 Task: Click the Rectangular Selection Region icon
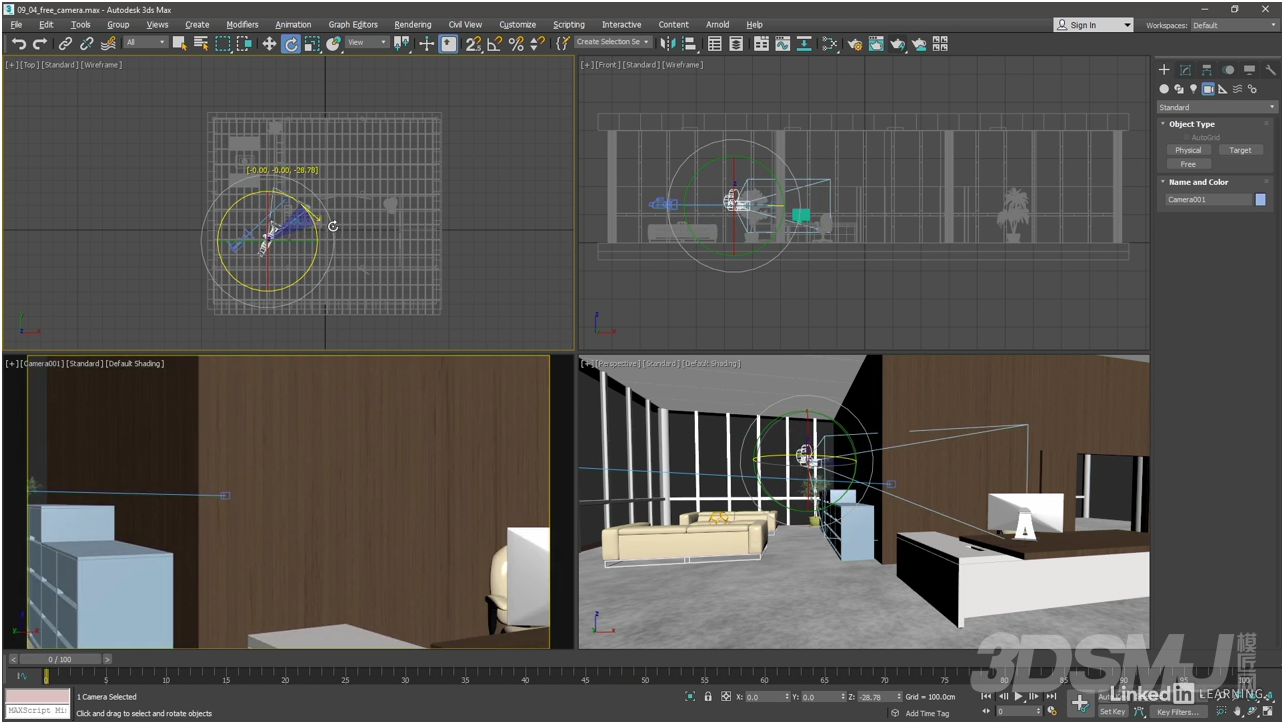pyautogui.click(x=223, y=43)
